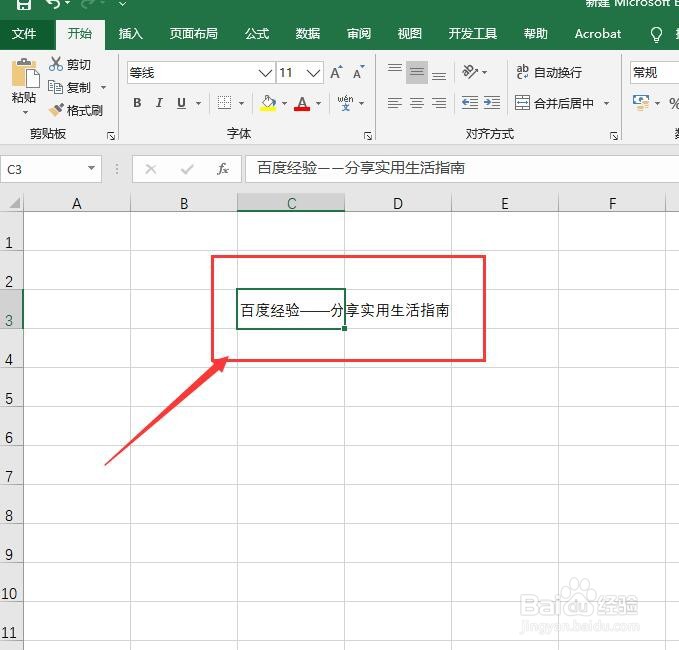Open text orientation tool
The image size is (679, 650).
(x=470, y=72)
